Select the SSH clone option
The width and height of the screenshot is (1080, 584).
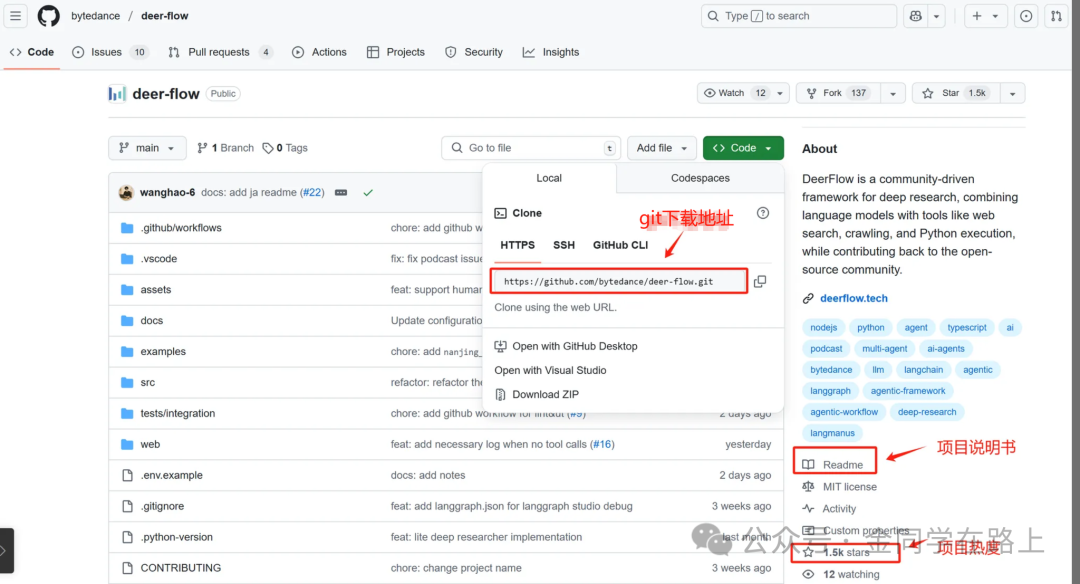tap(563, 245)
